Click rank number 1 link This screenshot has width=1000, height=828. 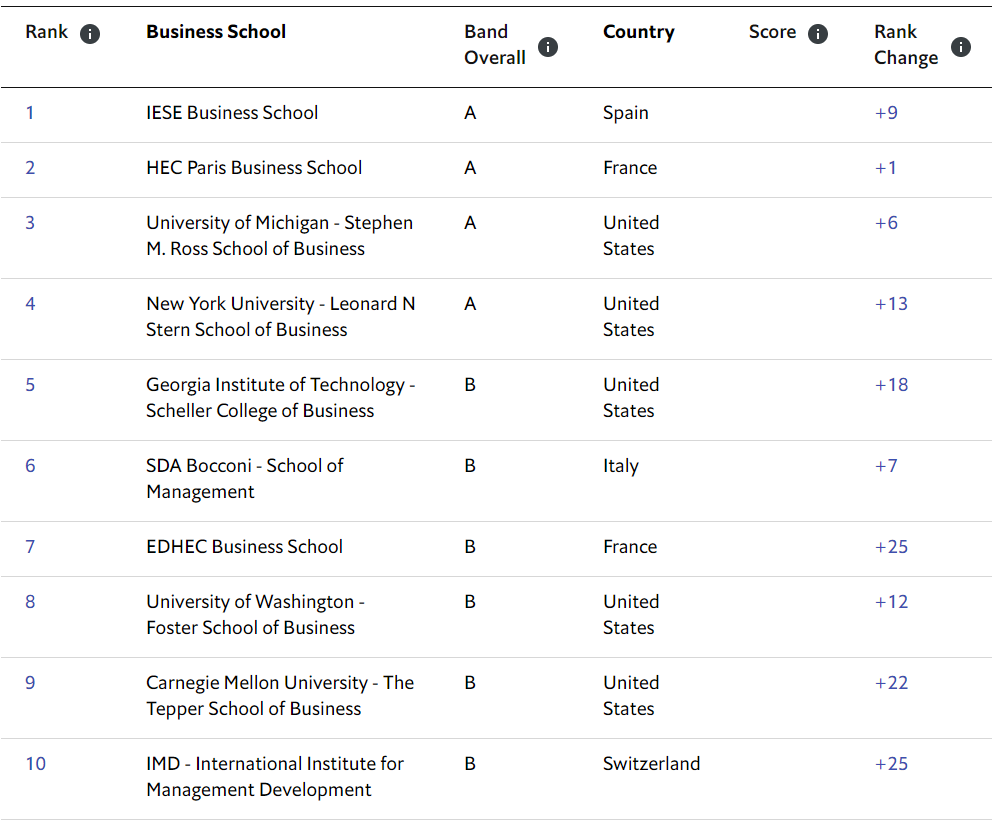click(30, 113)
